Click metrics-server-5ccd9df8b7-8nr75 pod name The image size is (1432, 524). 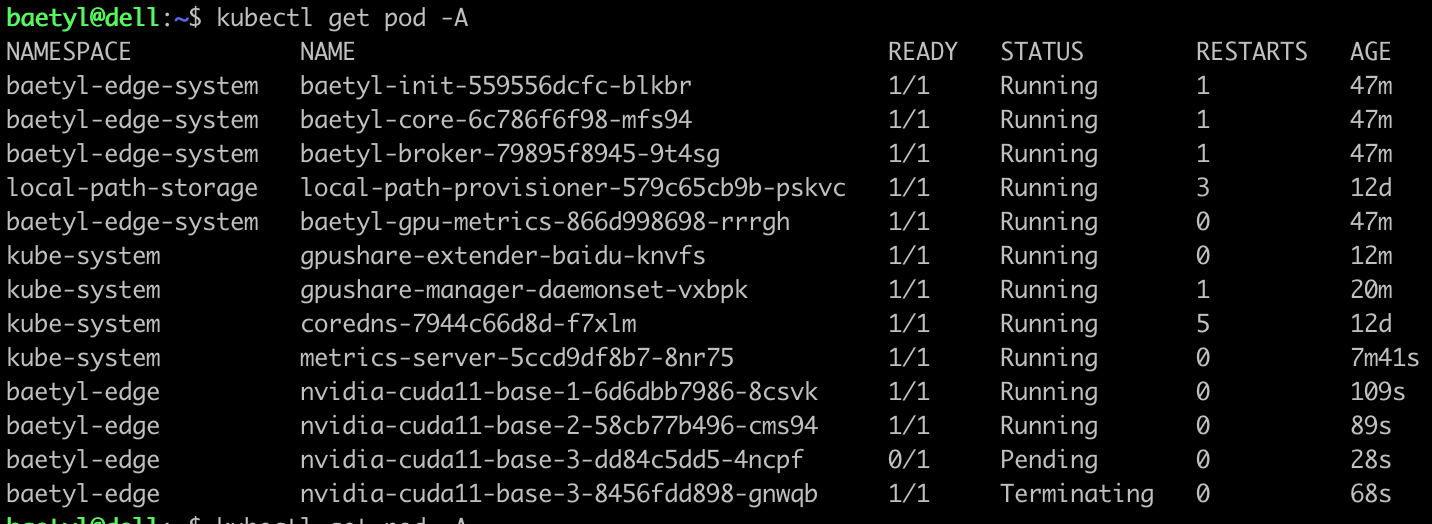click(516, 358)
